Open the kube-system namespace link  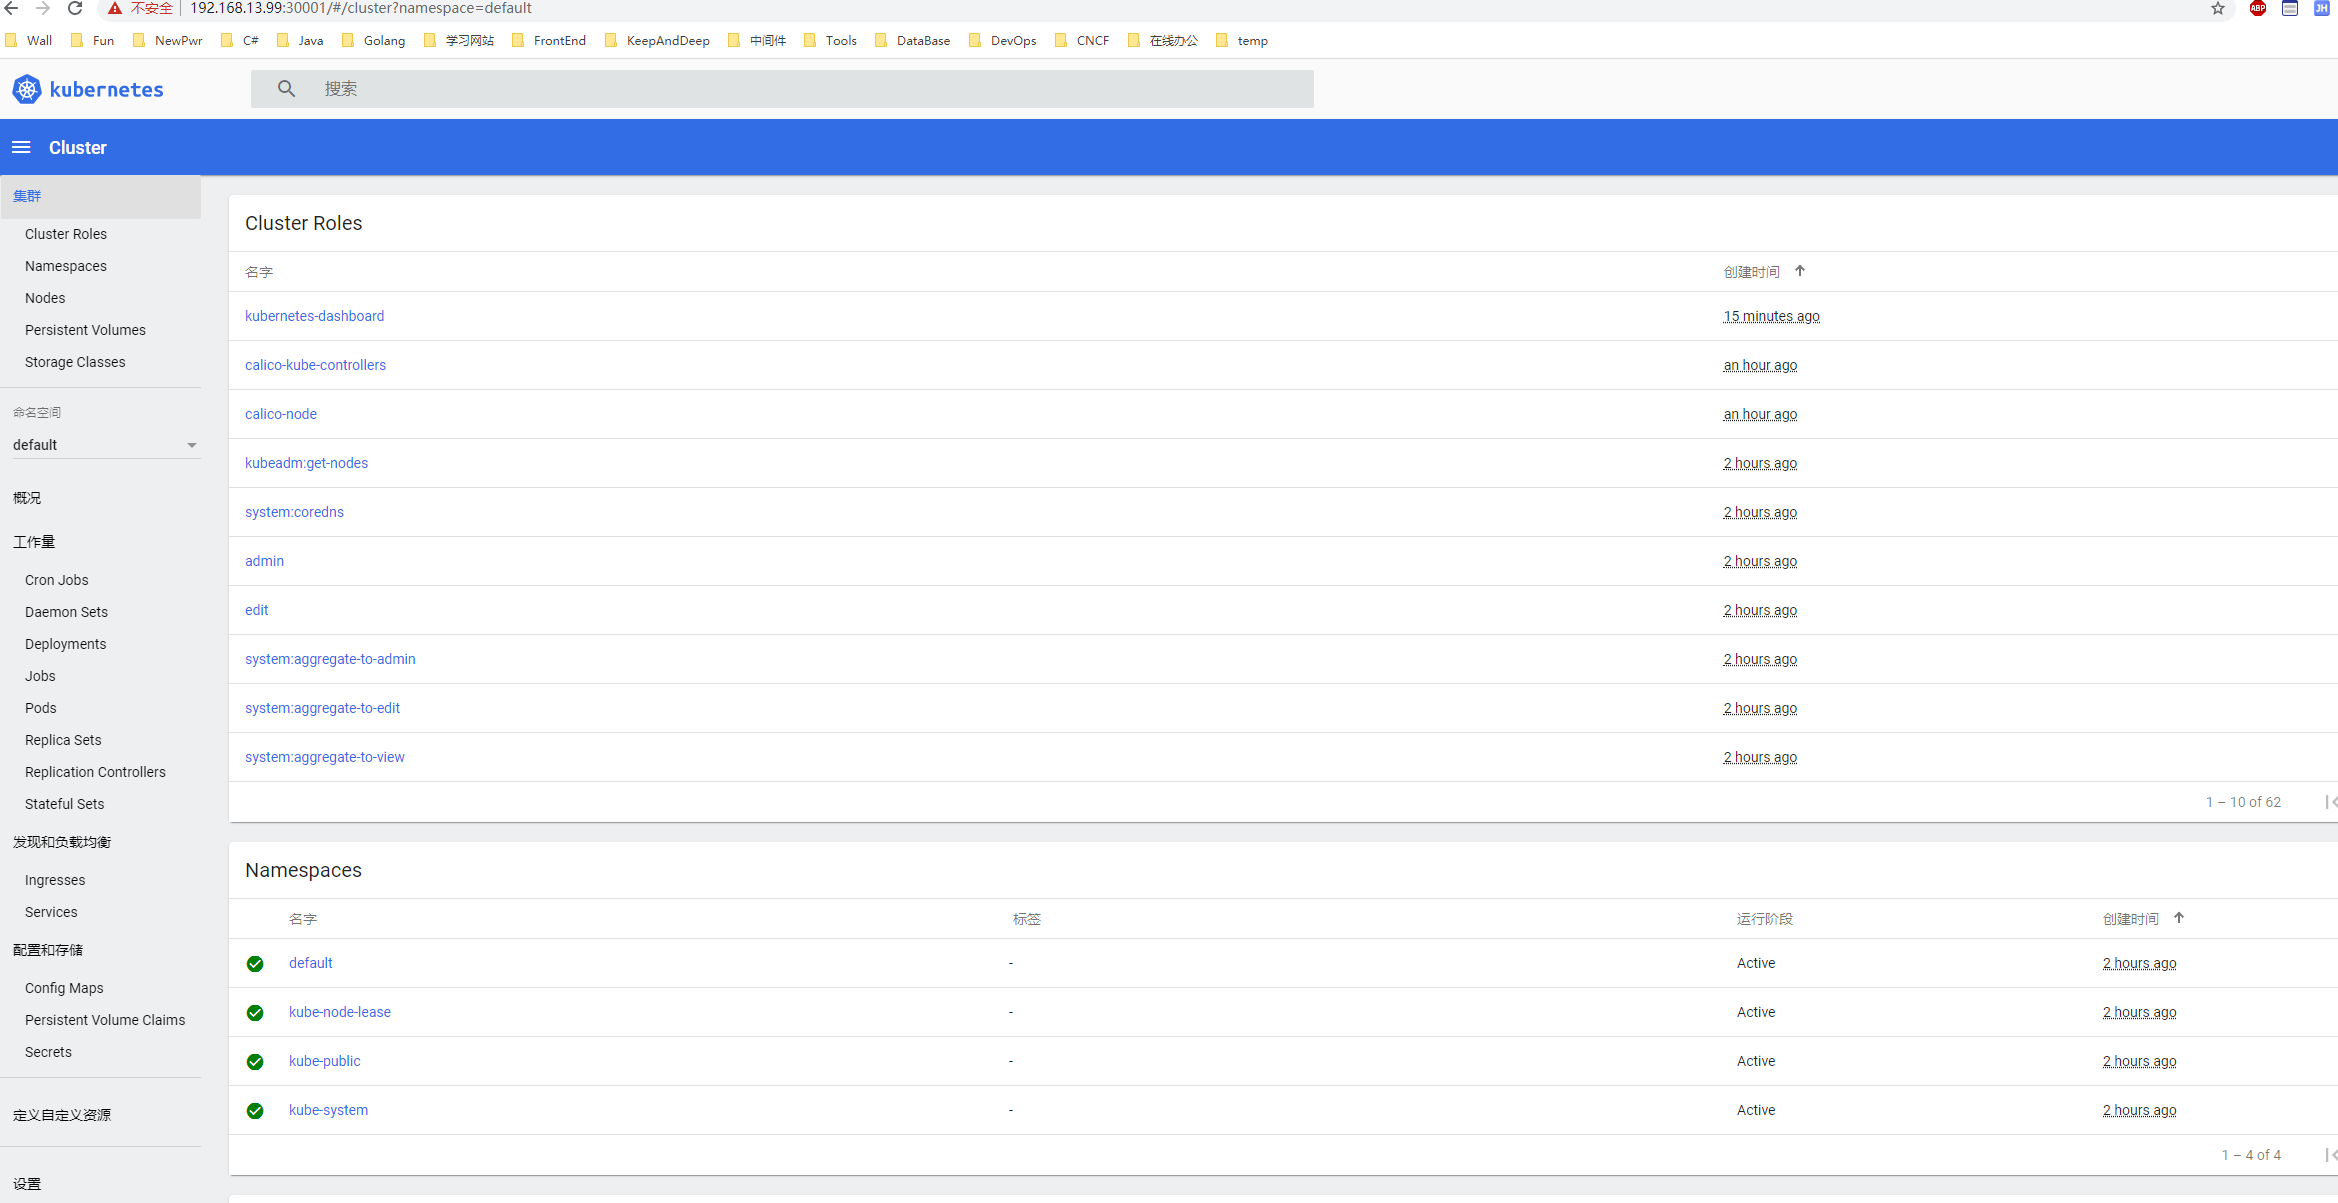[328, 1110]
